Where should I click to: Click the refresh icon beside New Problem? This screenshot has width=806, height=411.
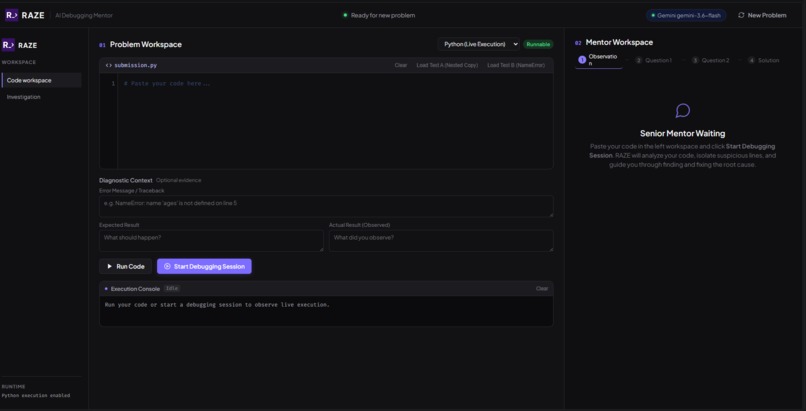point(741,15)
